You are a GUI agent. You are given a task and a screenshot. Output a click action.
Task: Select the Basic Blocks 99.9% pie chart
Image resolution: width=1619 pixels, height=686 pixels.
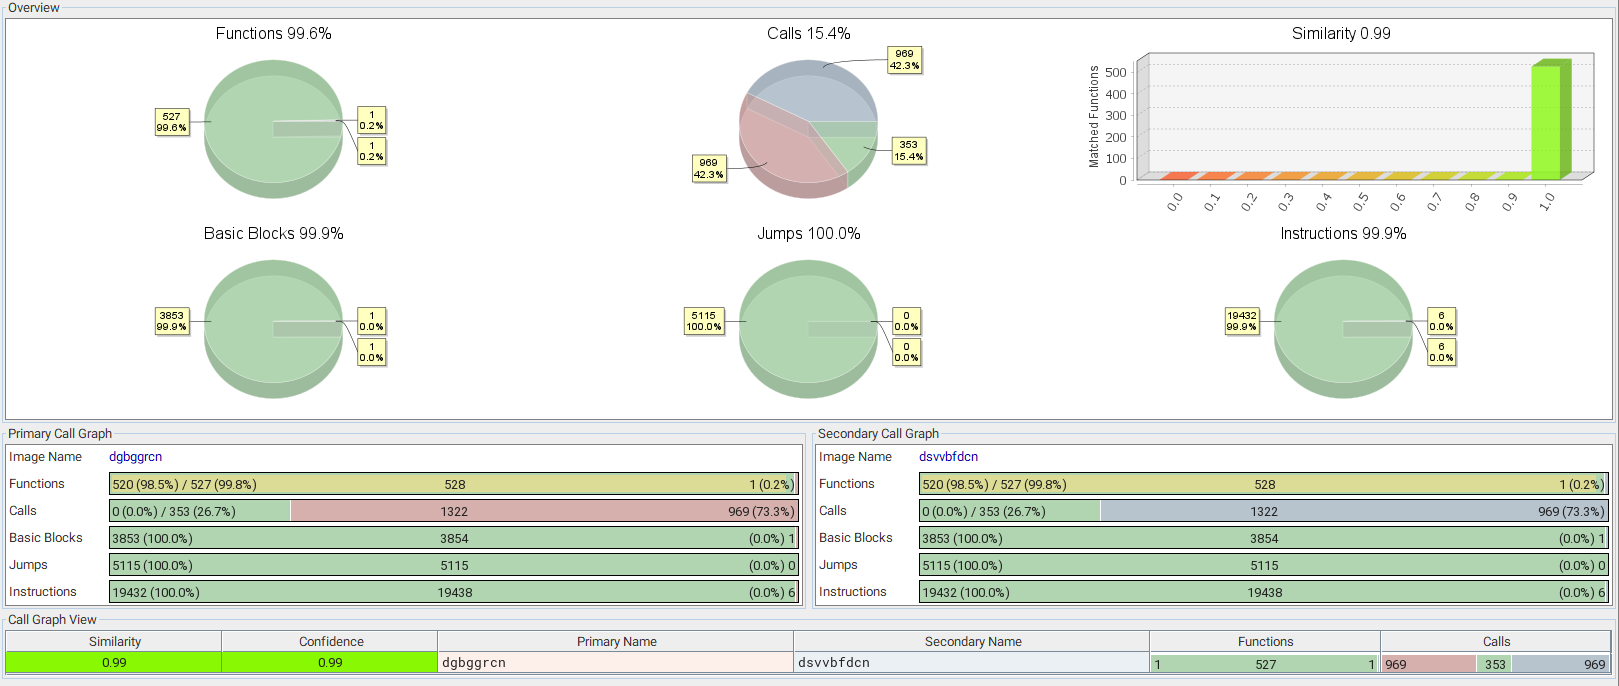click(272, 329)
